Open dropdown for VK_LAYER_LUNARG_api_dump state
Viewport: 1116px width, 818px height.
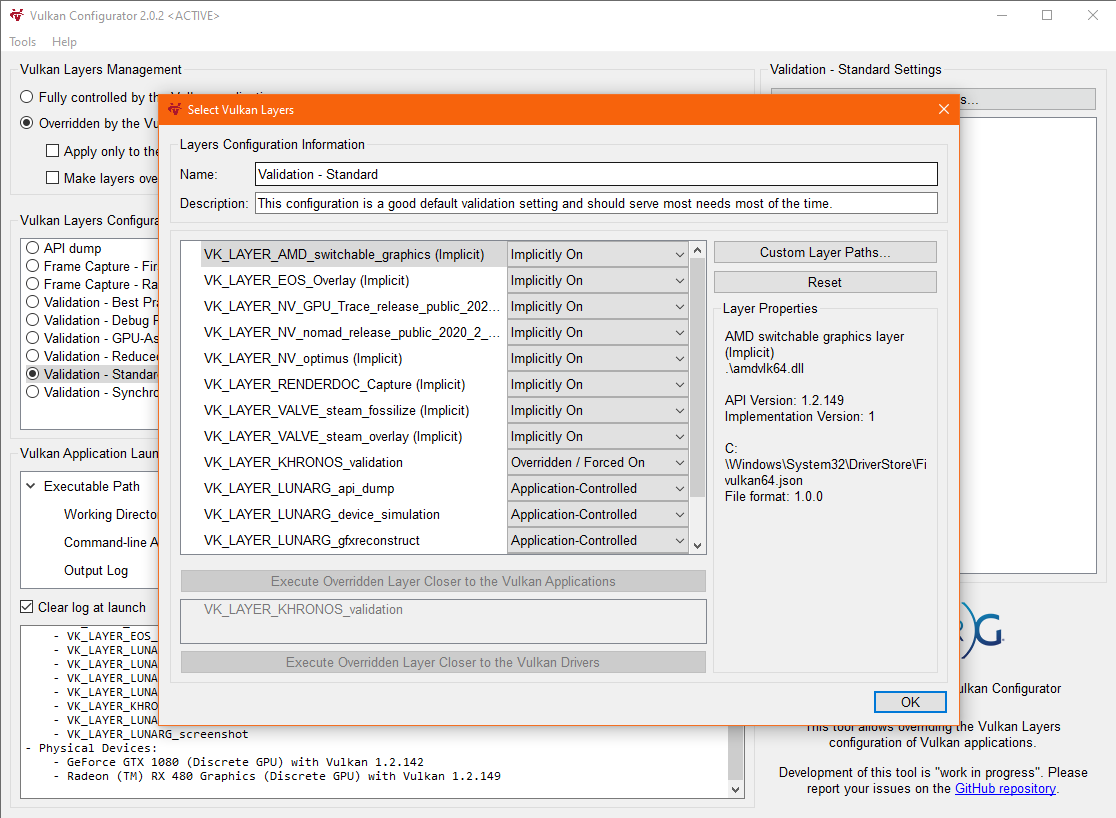597,488
